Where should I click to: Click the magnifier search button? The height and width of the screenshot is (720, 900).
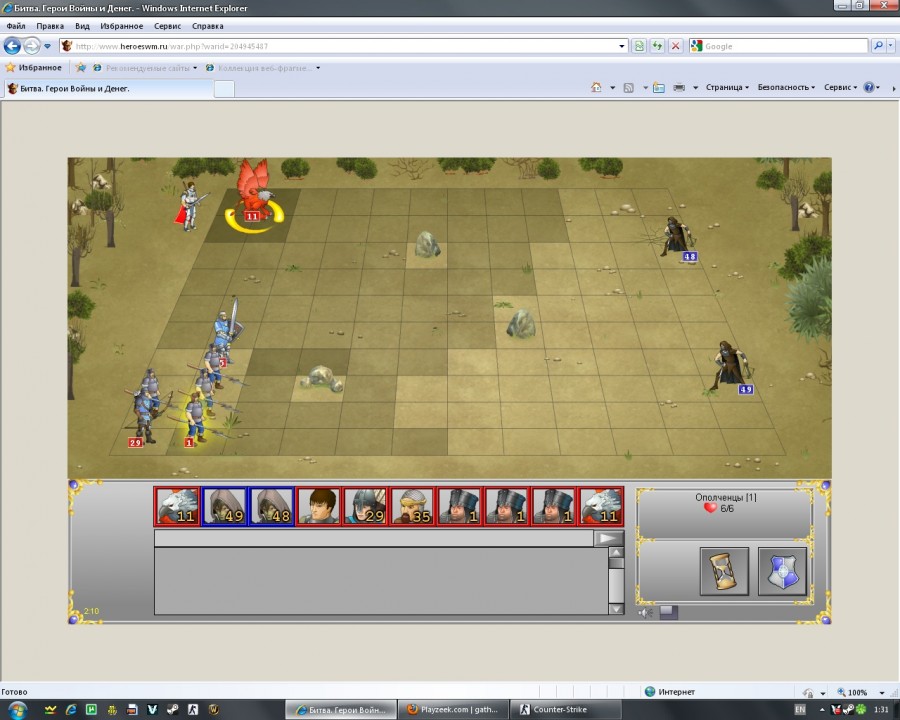point(878,46)
